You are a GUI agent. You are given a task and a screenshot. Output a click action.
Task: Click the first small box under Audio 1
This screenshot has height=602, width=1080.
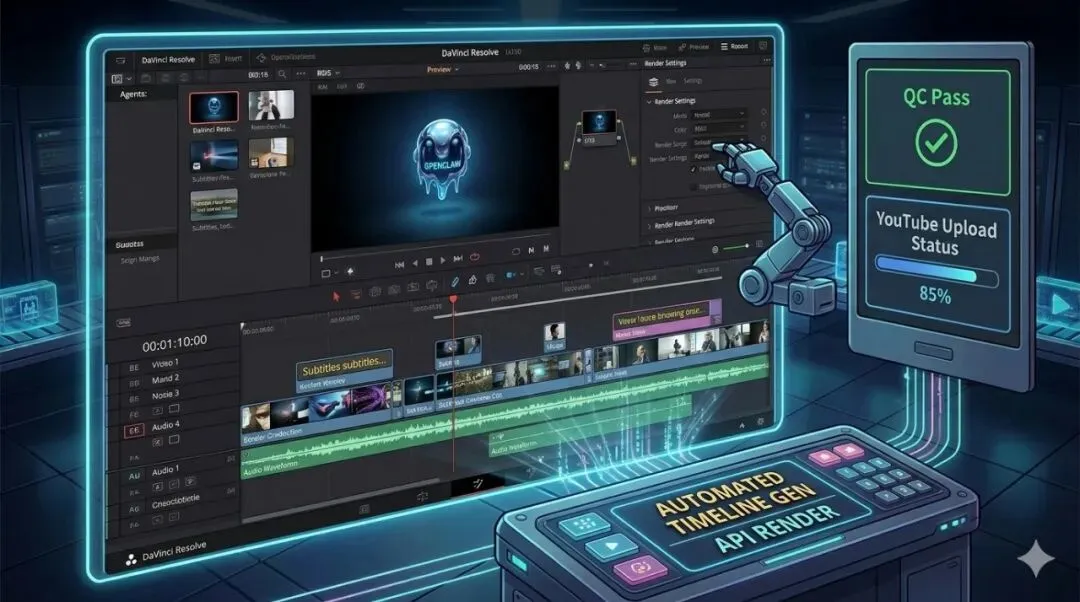[157, 487]
